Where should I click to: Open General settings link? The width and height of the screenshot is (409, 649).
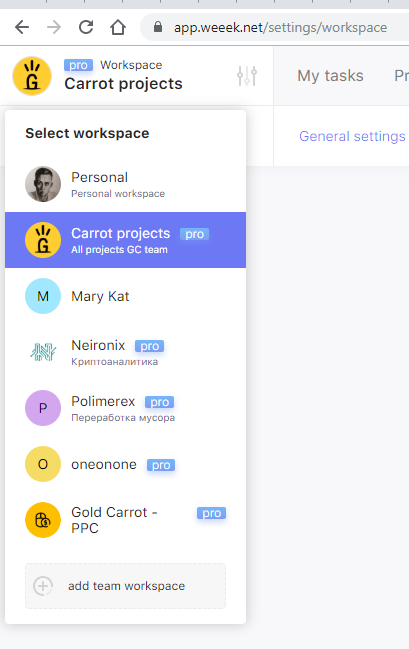[352, 136]
